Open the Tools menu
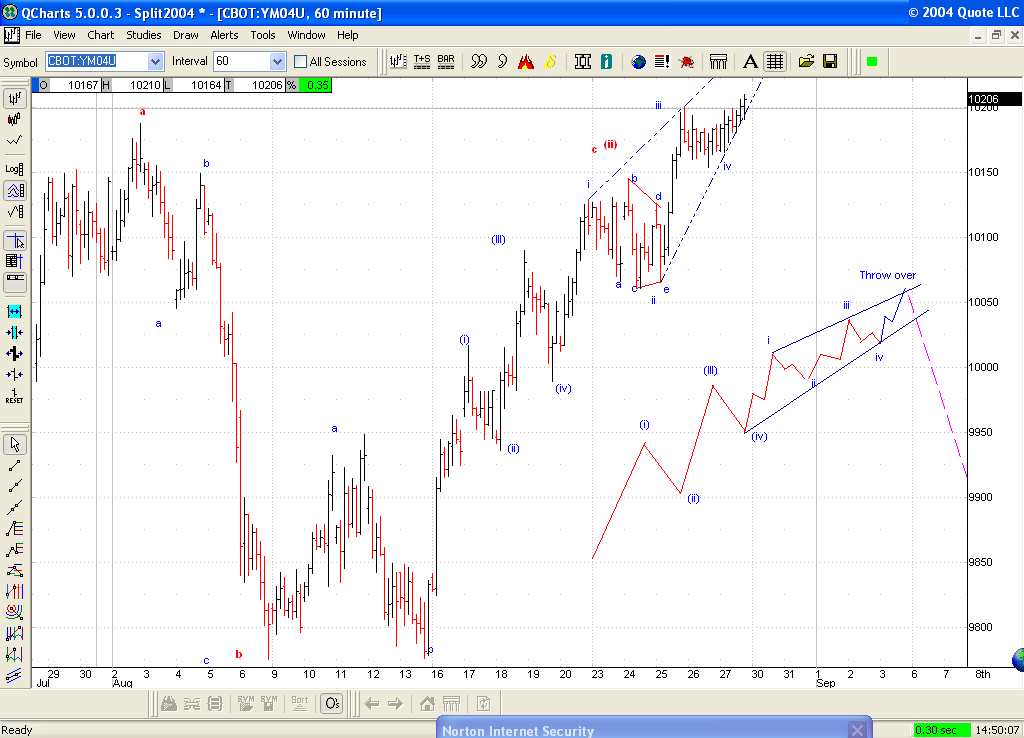 point(263,35)
